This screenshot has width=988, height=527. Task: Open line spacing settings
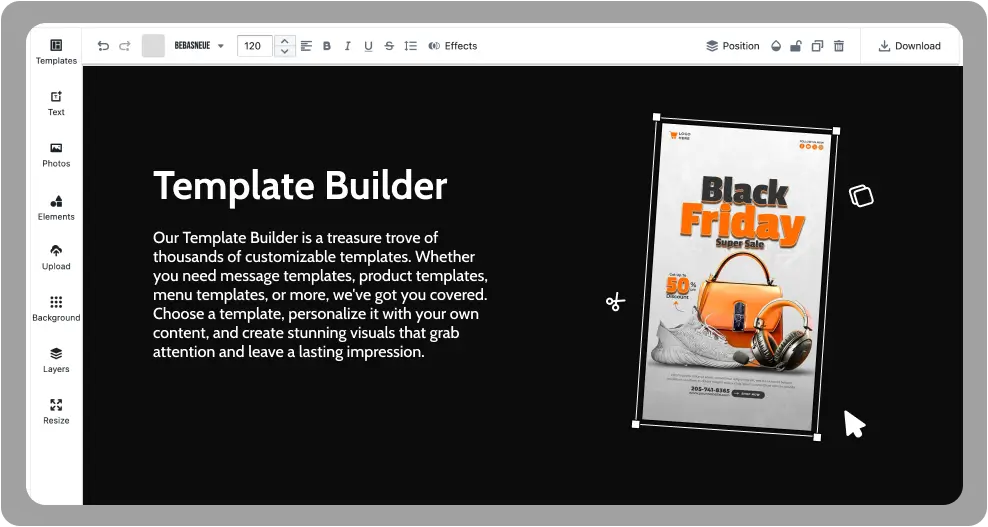click(x=411, y=46)
